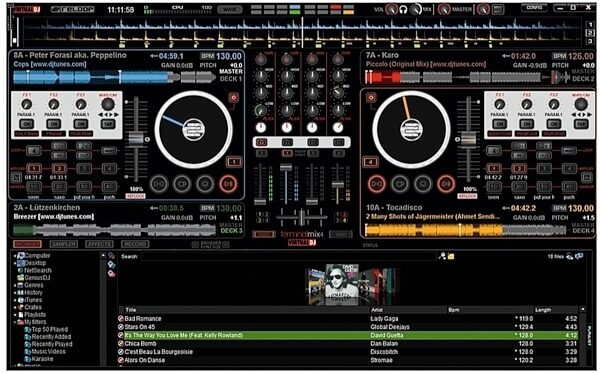600x373 pixels.
Task: Click the CUP button on right deck
Action: click(400, 184)
